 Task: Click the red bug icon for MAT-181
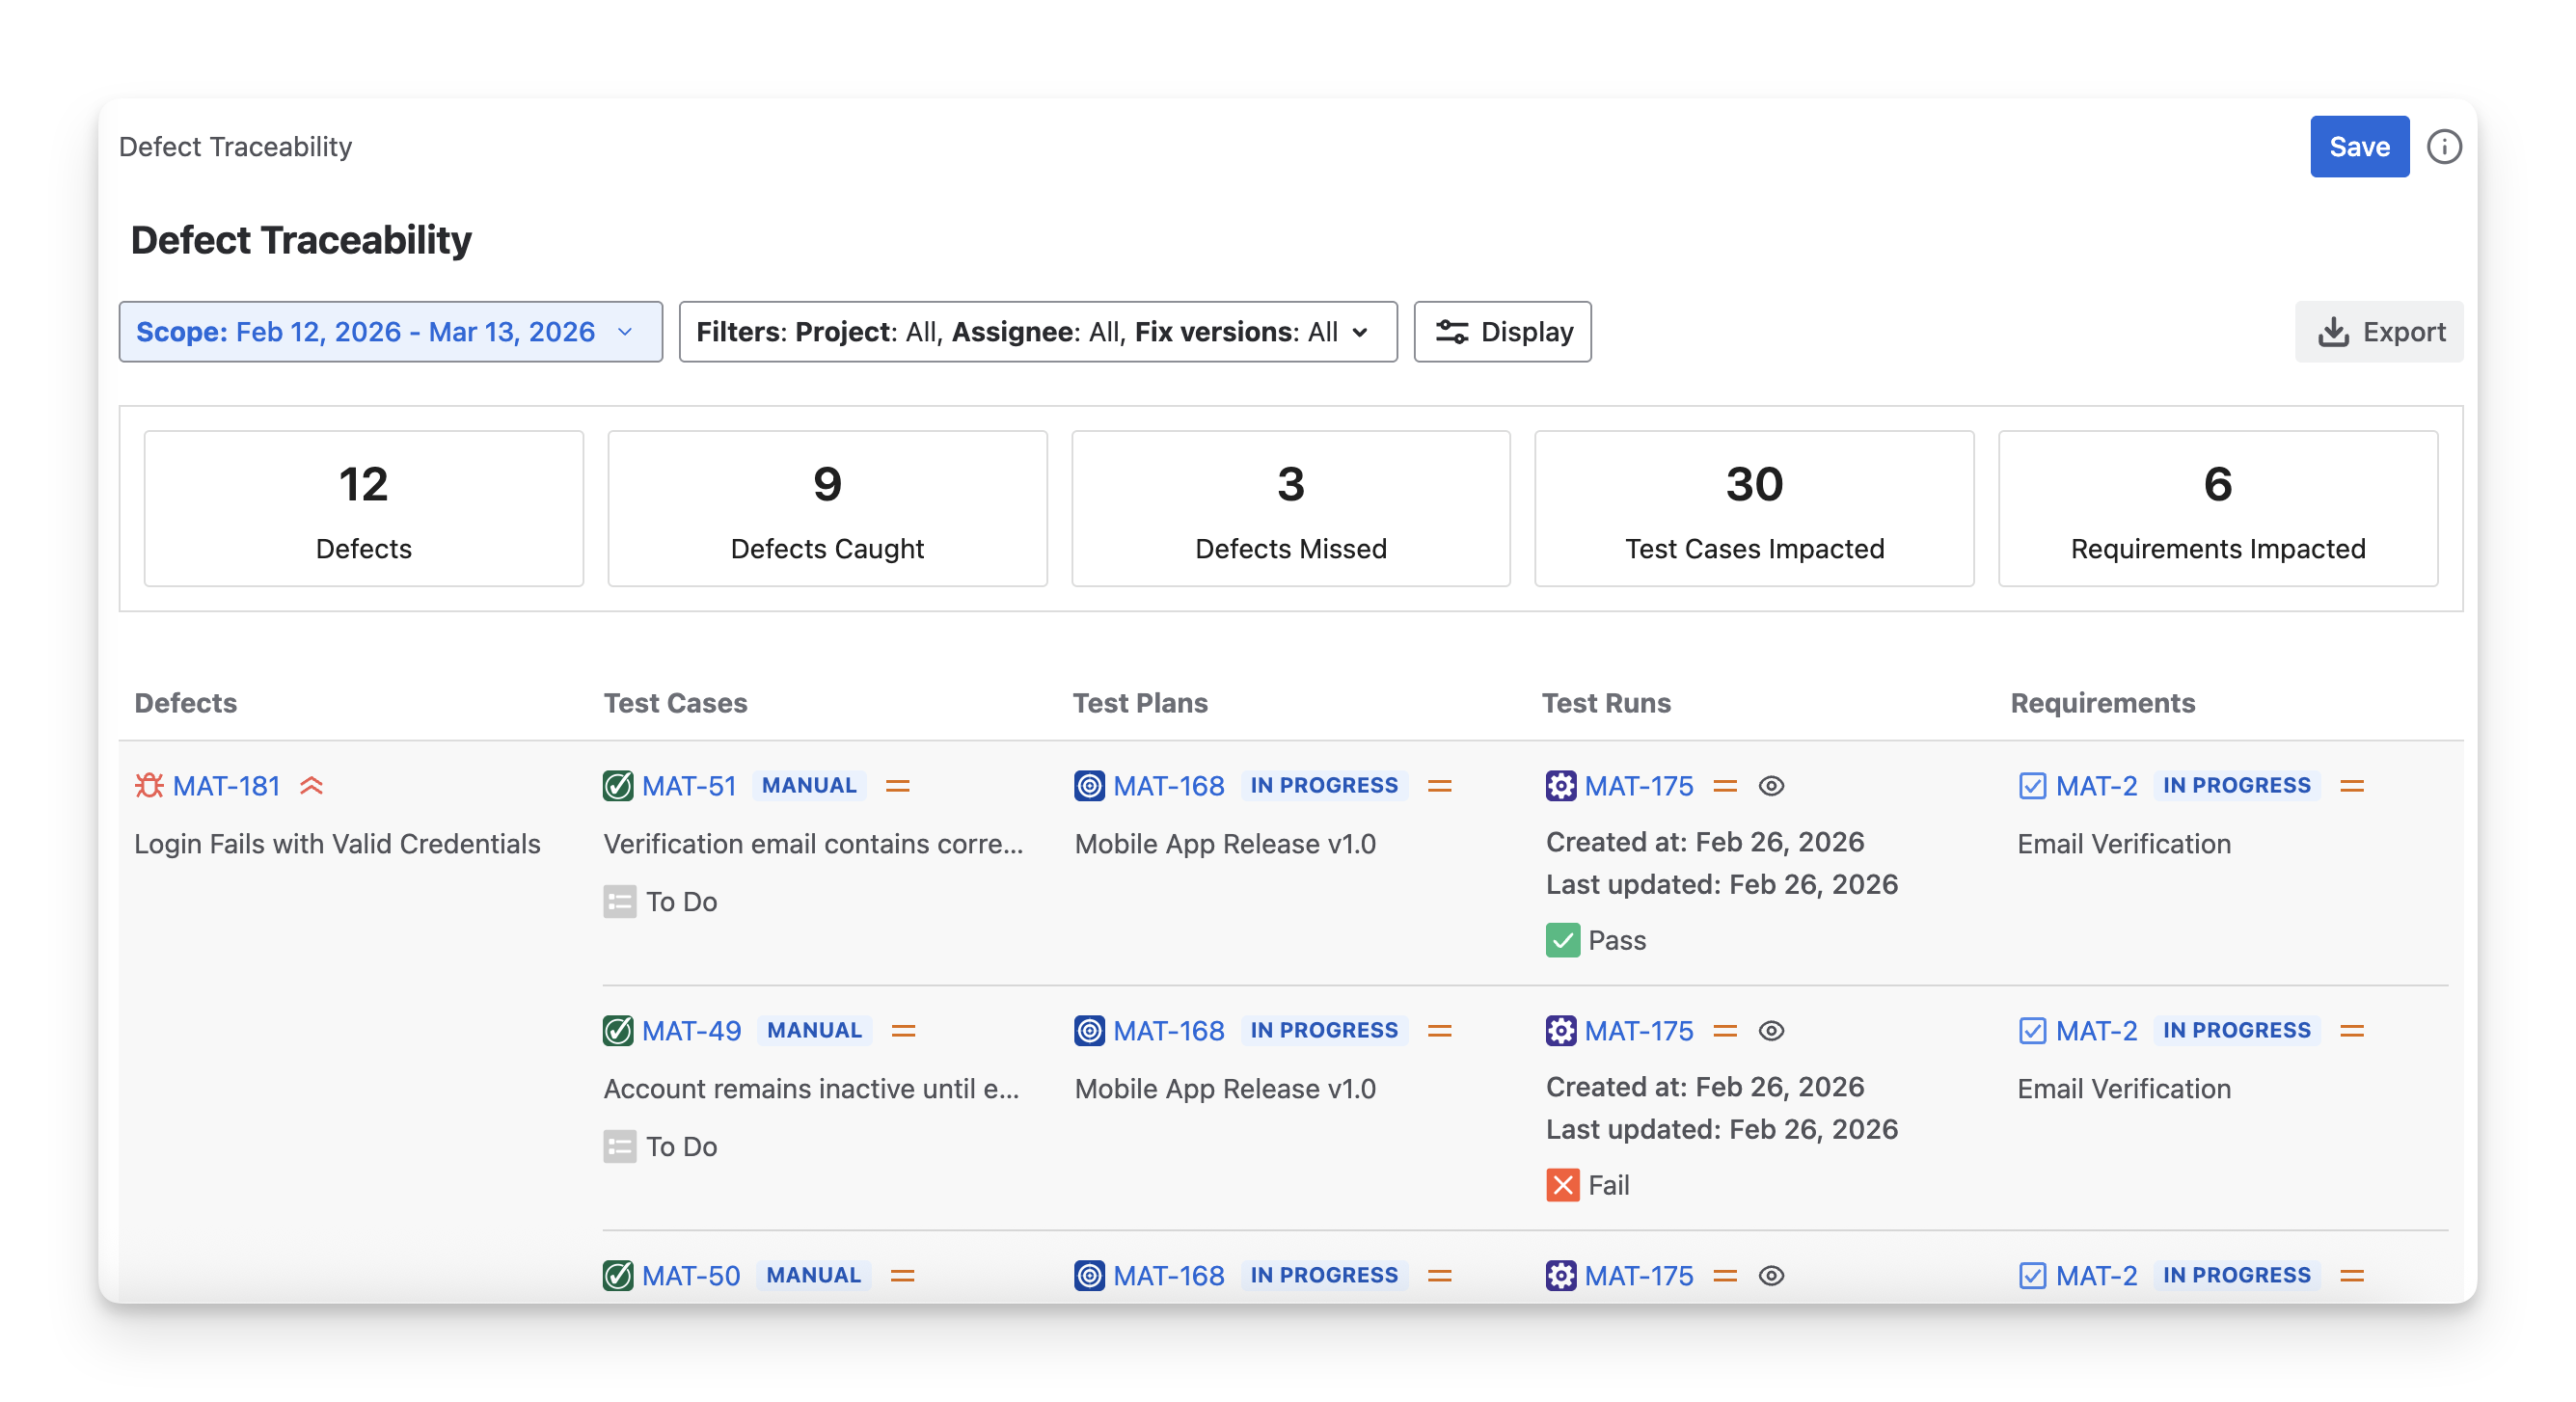click(149, 786)
